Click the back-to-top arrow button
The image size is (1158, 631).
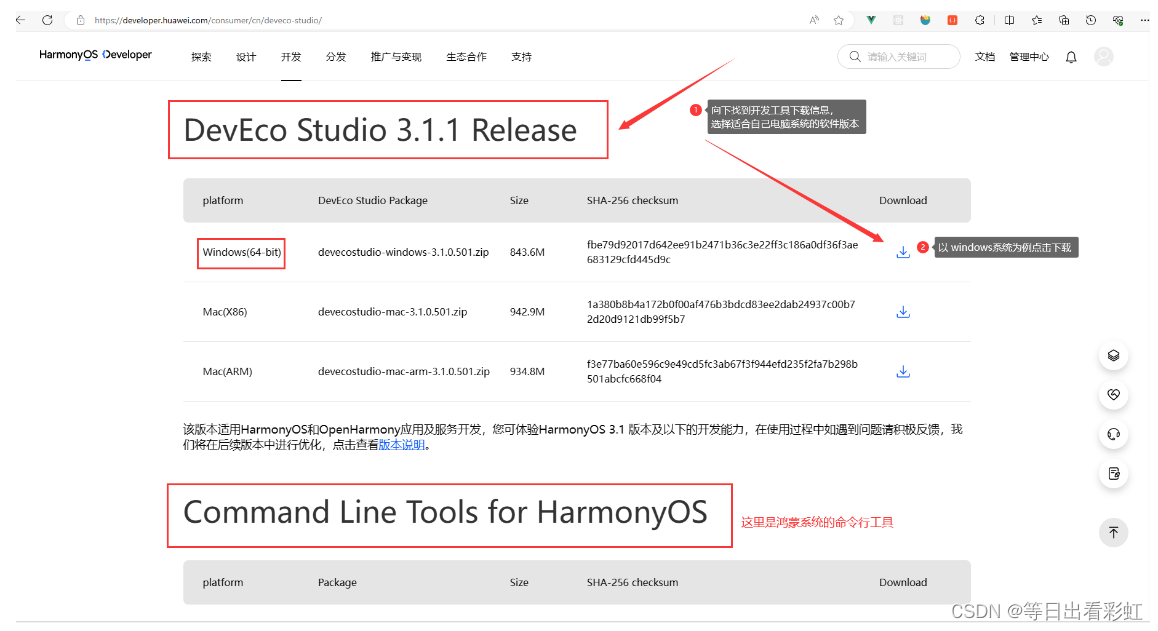1113,532
